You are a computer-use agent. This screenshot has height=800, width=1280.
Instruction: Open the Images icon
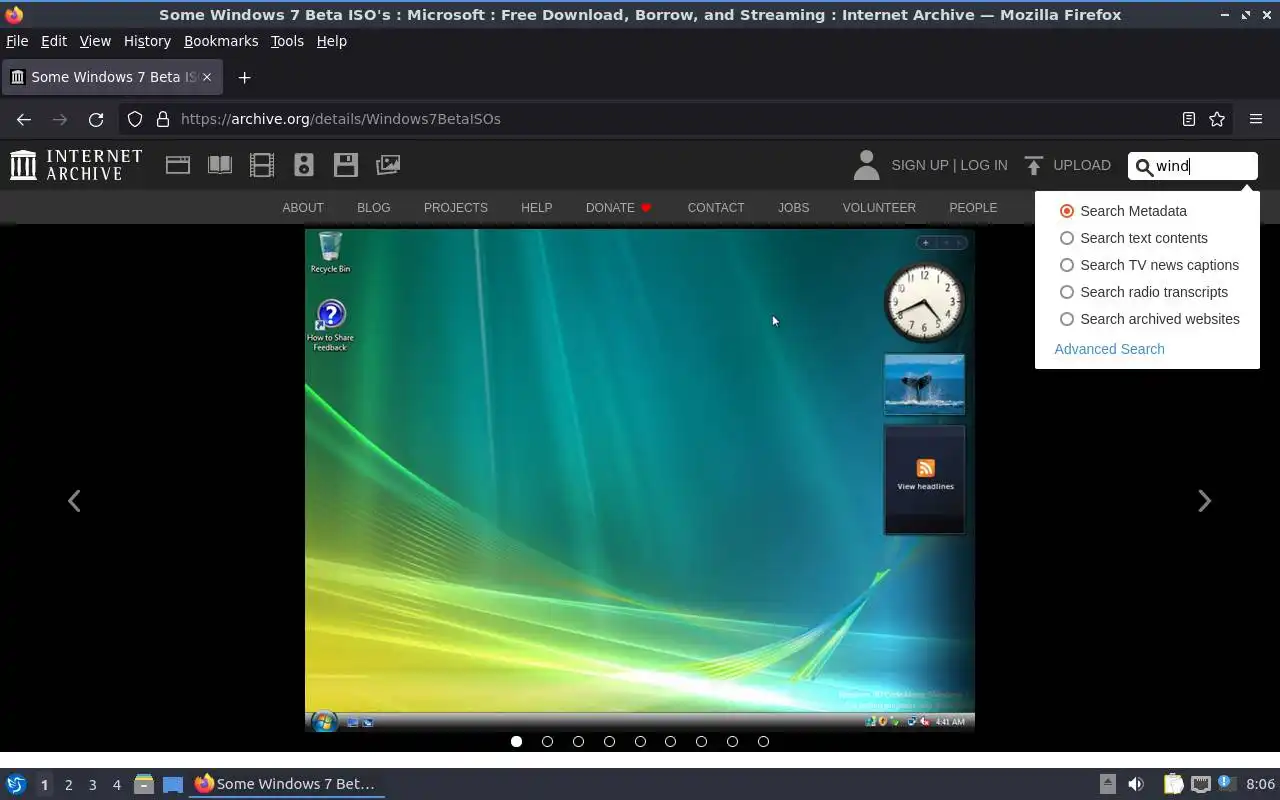point(388,165)
